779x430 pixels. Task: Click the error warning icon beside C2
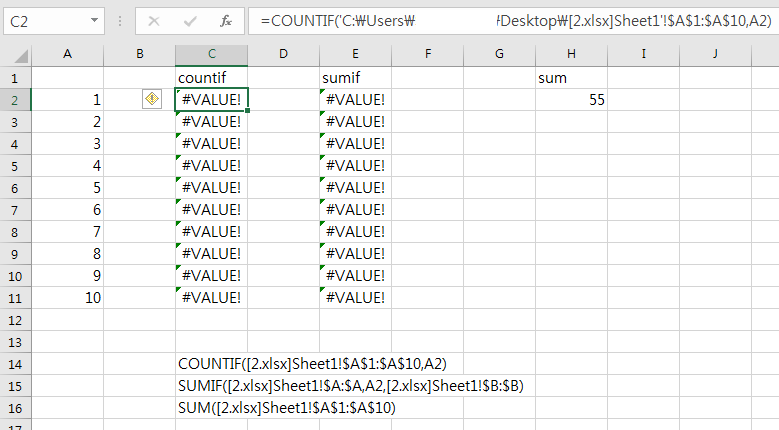coord(152,99)
